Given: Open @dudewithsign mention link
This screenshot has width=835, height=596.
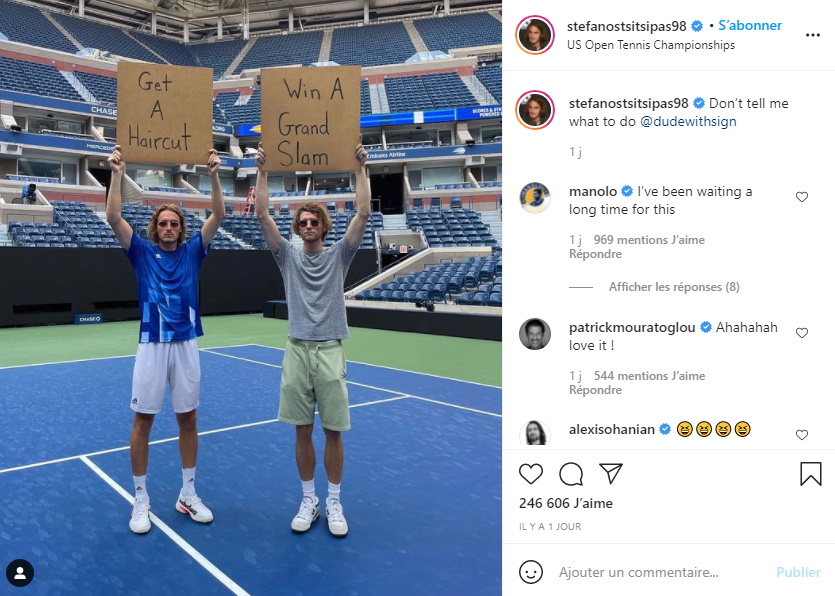Looking at the screenshot, I should point(688,121).
